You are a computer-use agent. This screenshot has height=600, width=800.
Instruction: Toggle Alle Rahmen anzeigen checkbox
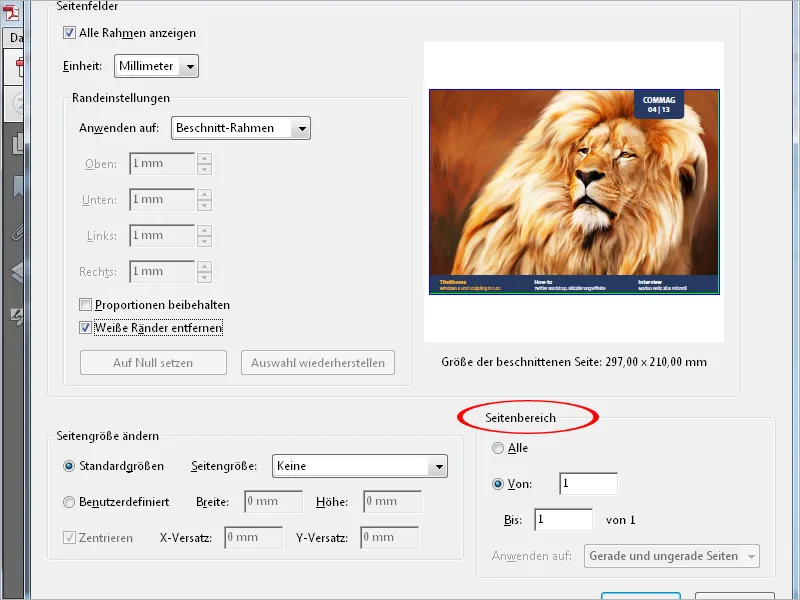69,33
